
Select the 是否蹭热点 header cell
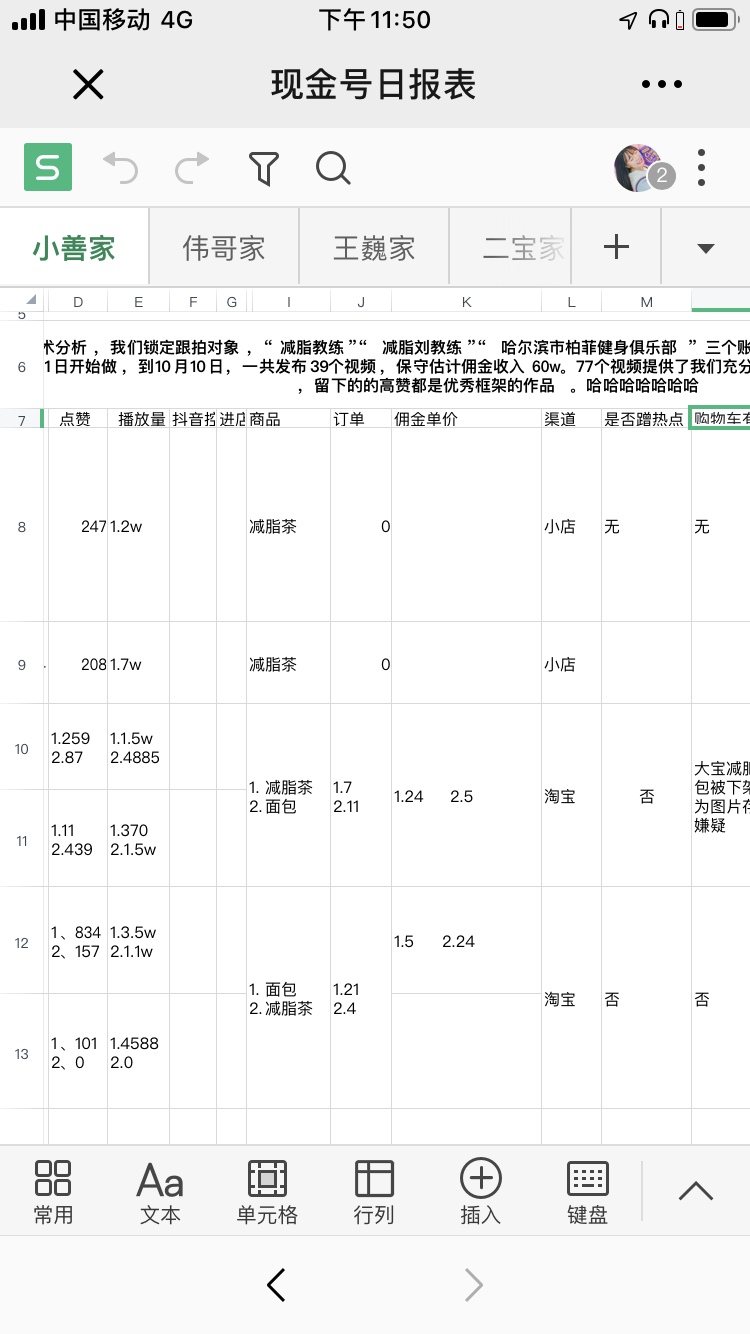pos(646,419)
